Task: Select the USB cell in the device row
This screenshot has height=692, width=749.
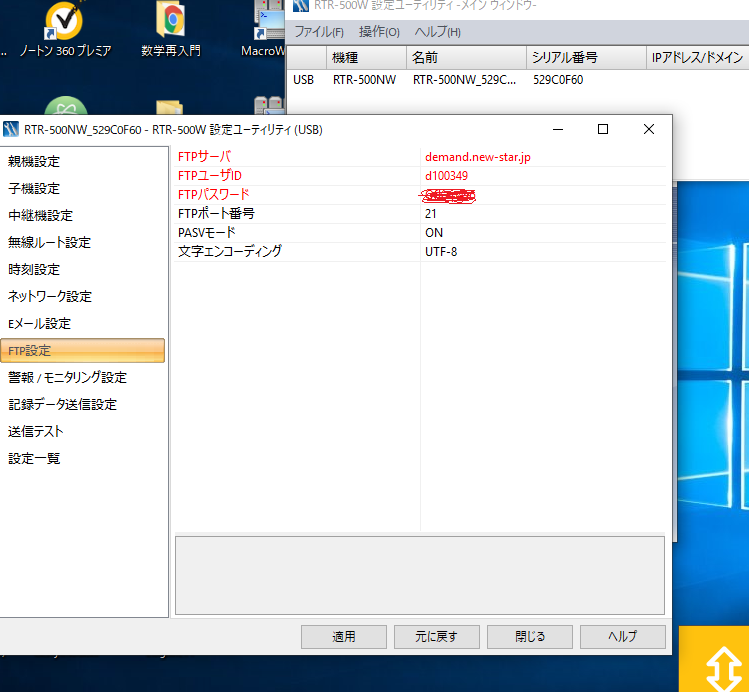Action: coord(303,80)
